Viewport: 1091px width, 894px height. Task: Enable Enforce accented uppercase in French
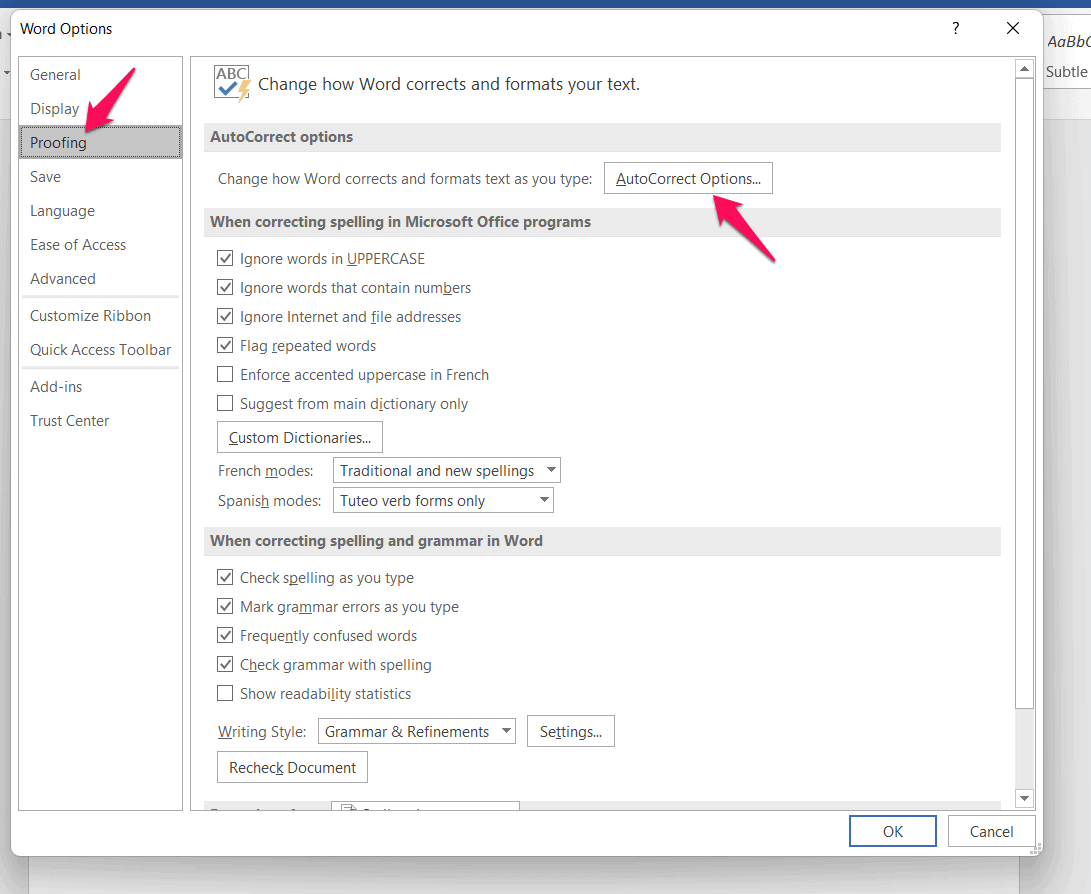[x=225, y=375]
